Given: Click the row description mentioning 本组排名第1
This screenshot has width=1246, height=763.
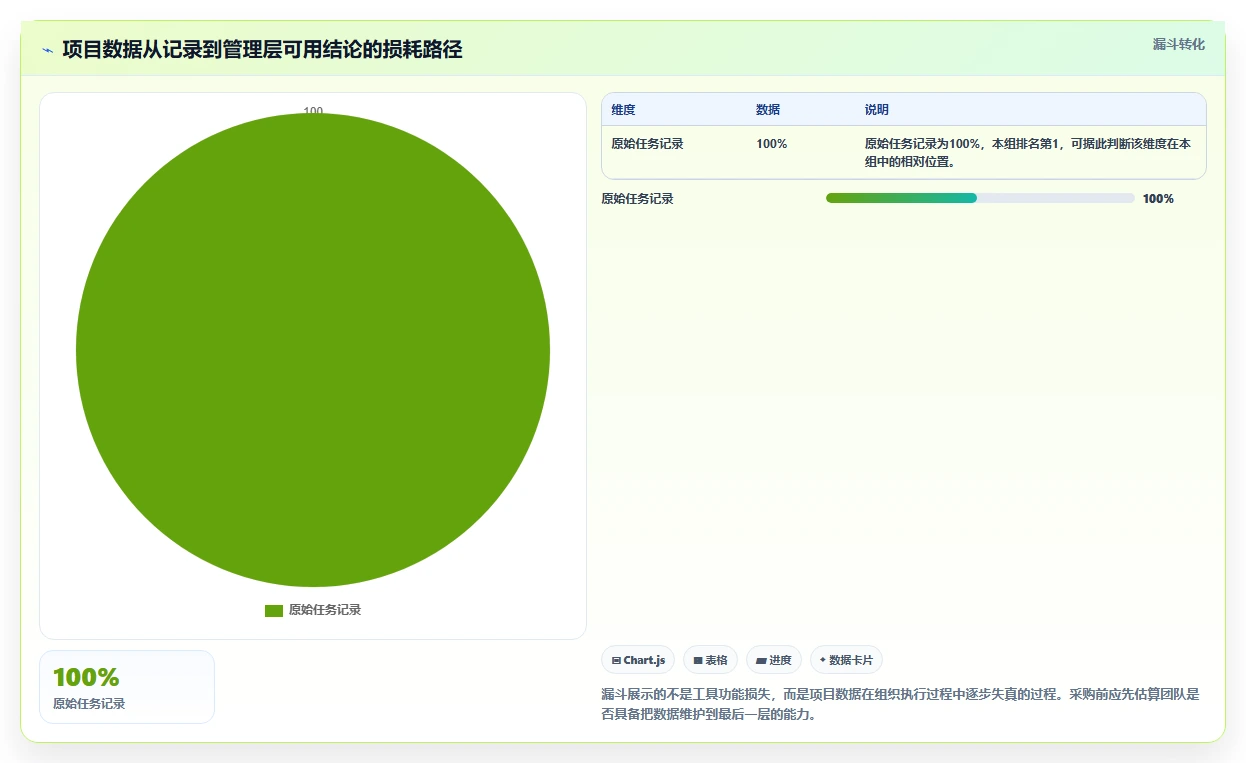Looking at the screenshot, I should (x=1028, y=152).
